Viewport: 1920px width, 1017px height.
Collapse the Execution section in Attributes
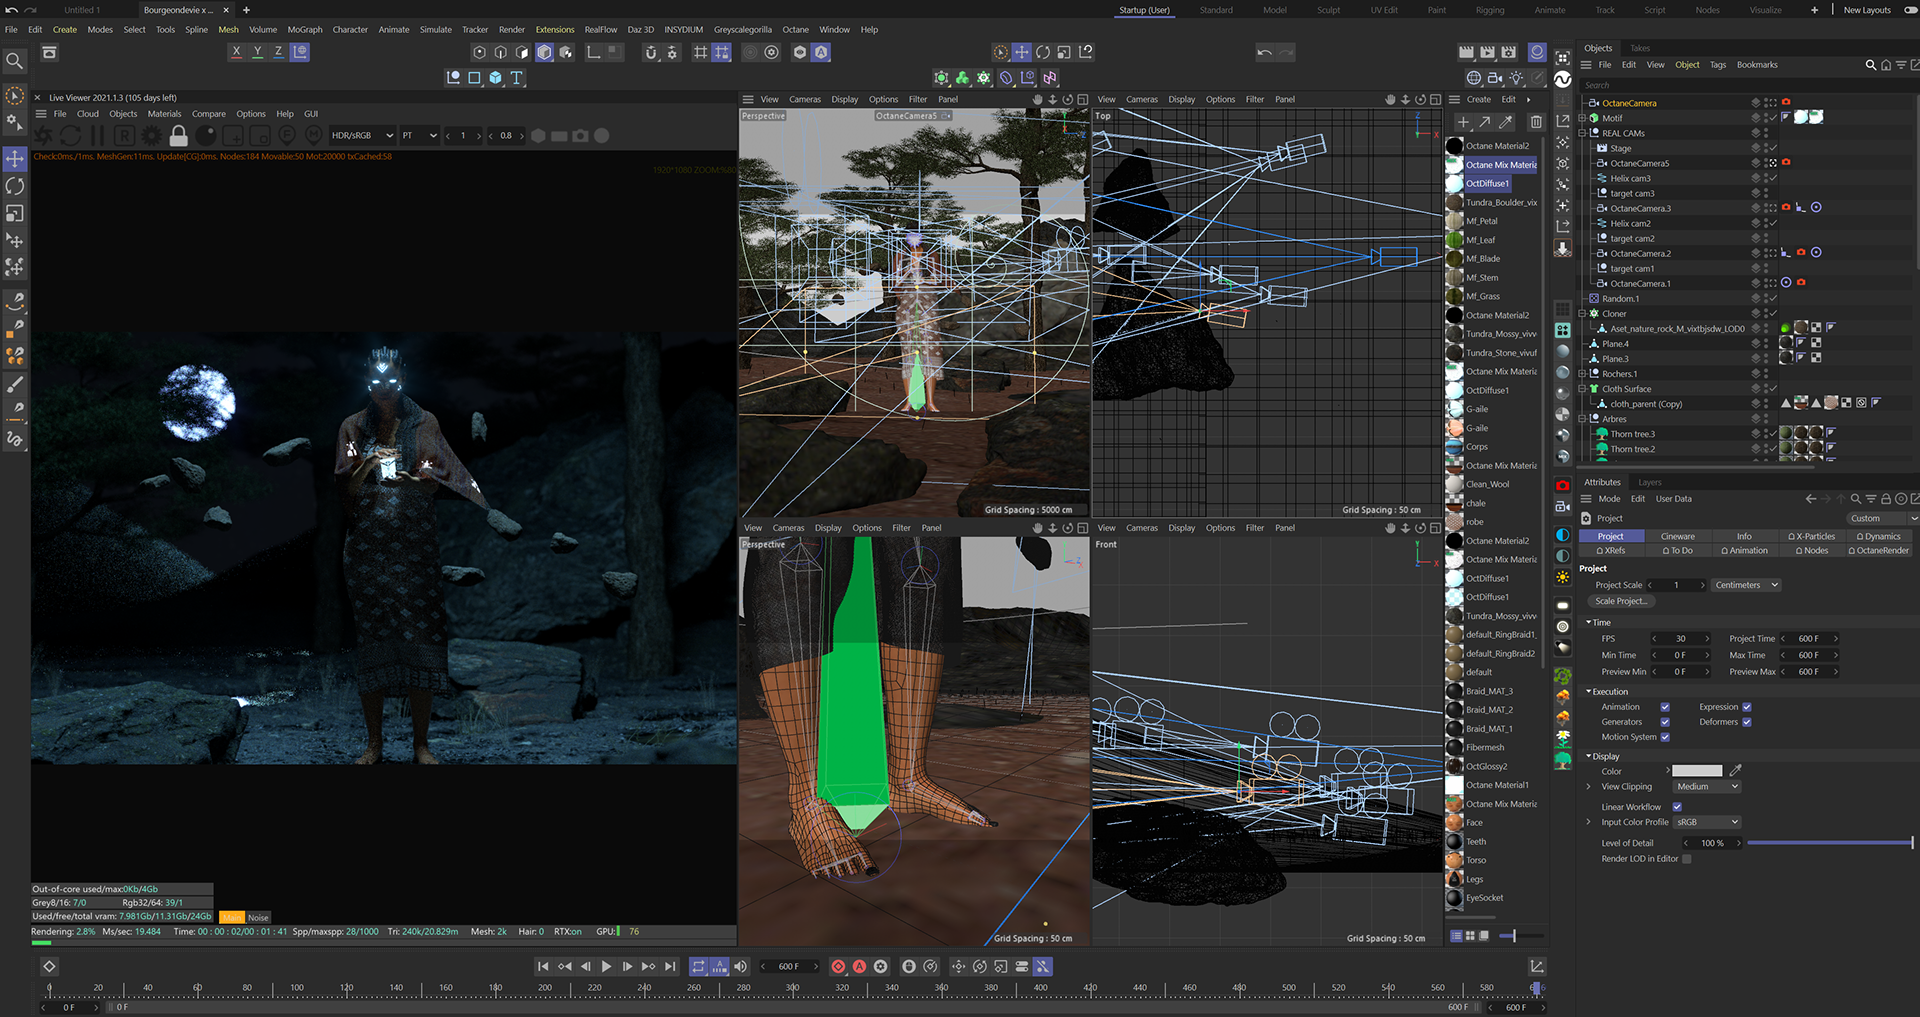(1589, 692)
